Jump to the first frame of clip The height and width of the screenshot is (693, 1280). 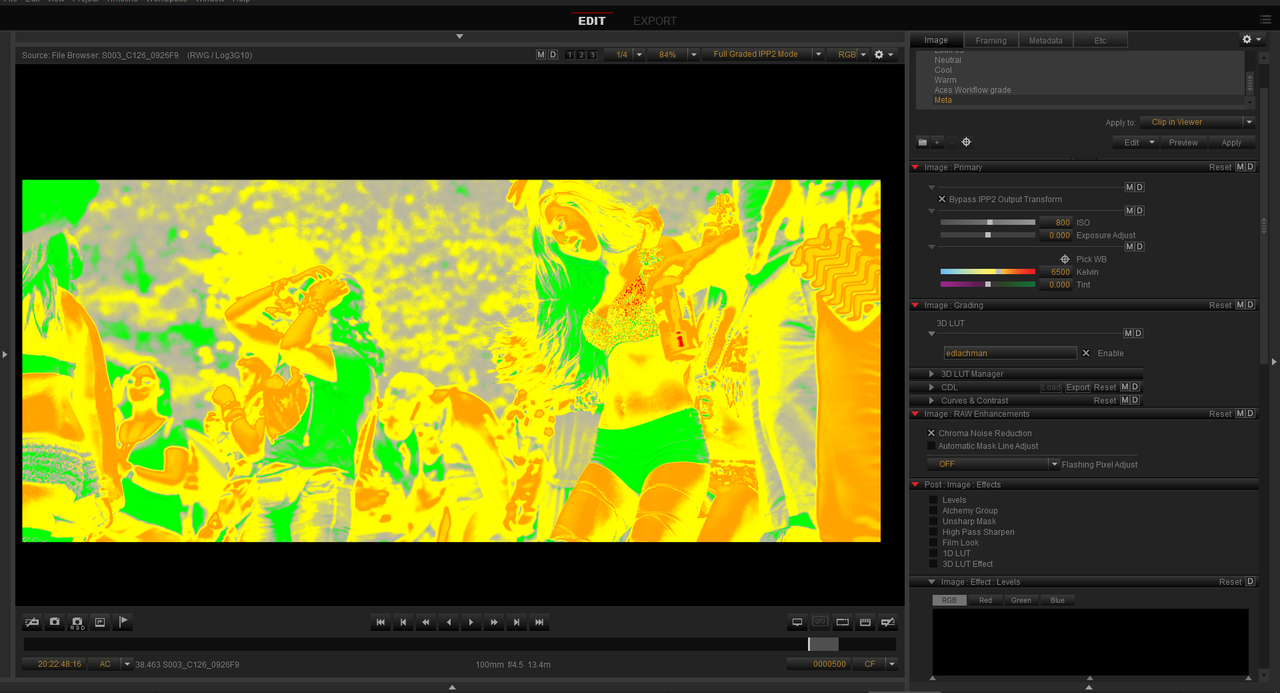coord(380,622)
